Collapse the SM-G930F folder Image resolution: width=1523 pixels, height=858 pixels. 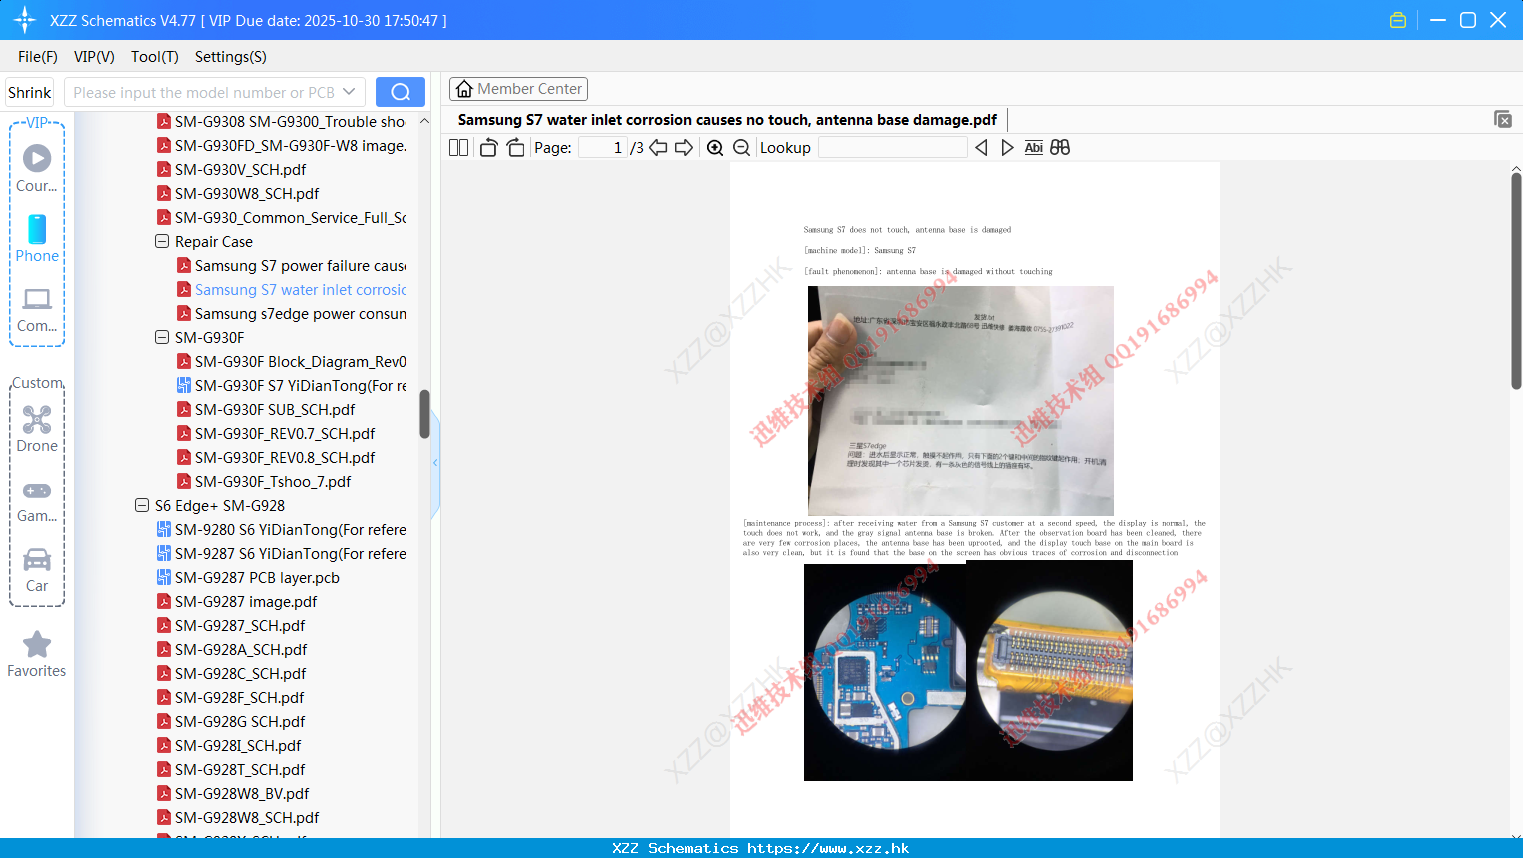(x=162, y=337)
